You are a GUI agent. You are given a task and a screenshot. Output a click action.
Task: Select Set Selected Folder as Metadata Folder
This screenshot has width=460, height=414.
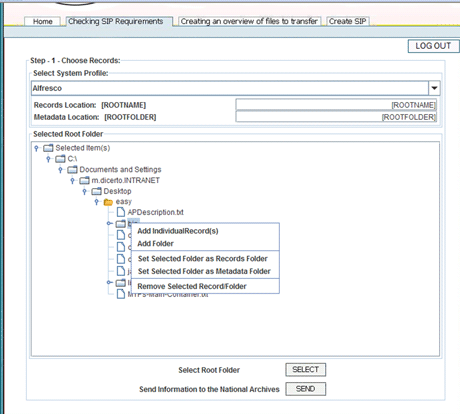pos(205,271)
